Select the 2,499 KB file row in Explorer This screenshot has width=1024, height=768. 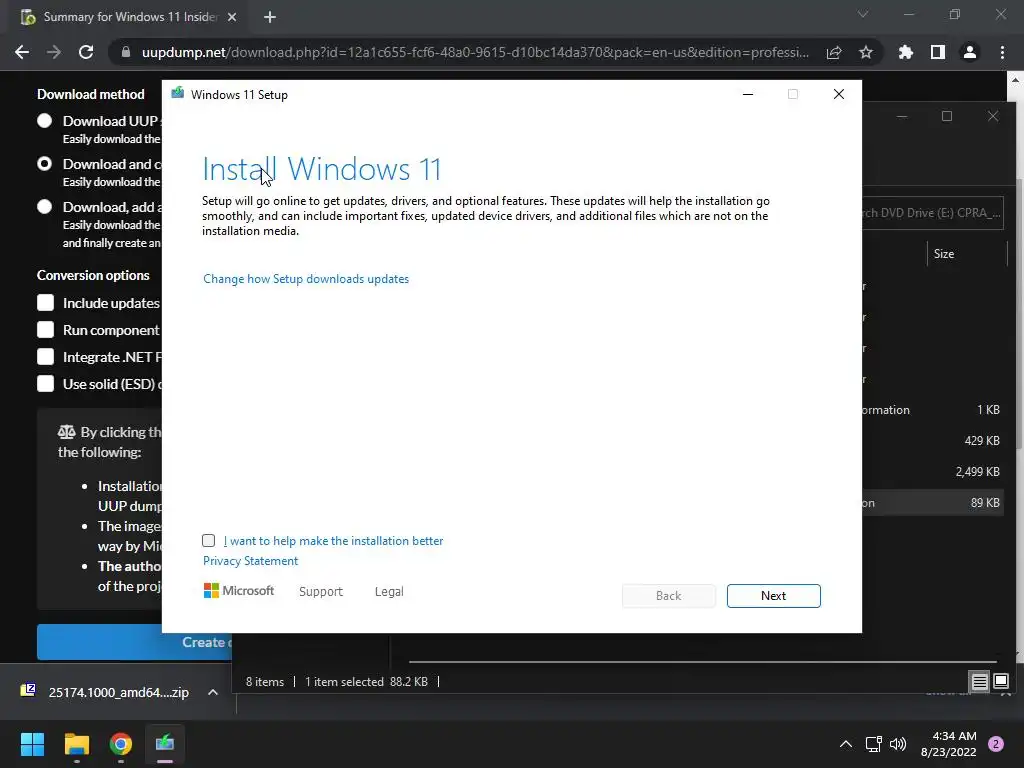pos(932,472)
